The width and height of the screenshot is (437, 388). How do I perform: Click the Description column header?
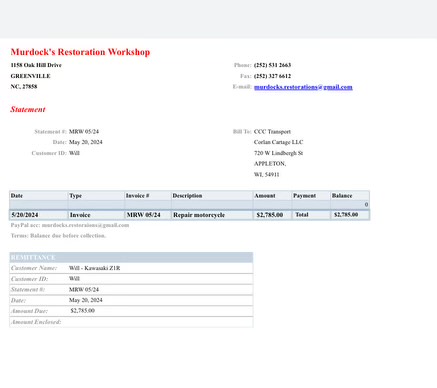187,196
